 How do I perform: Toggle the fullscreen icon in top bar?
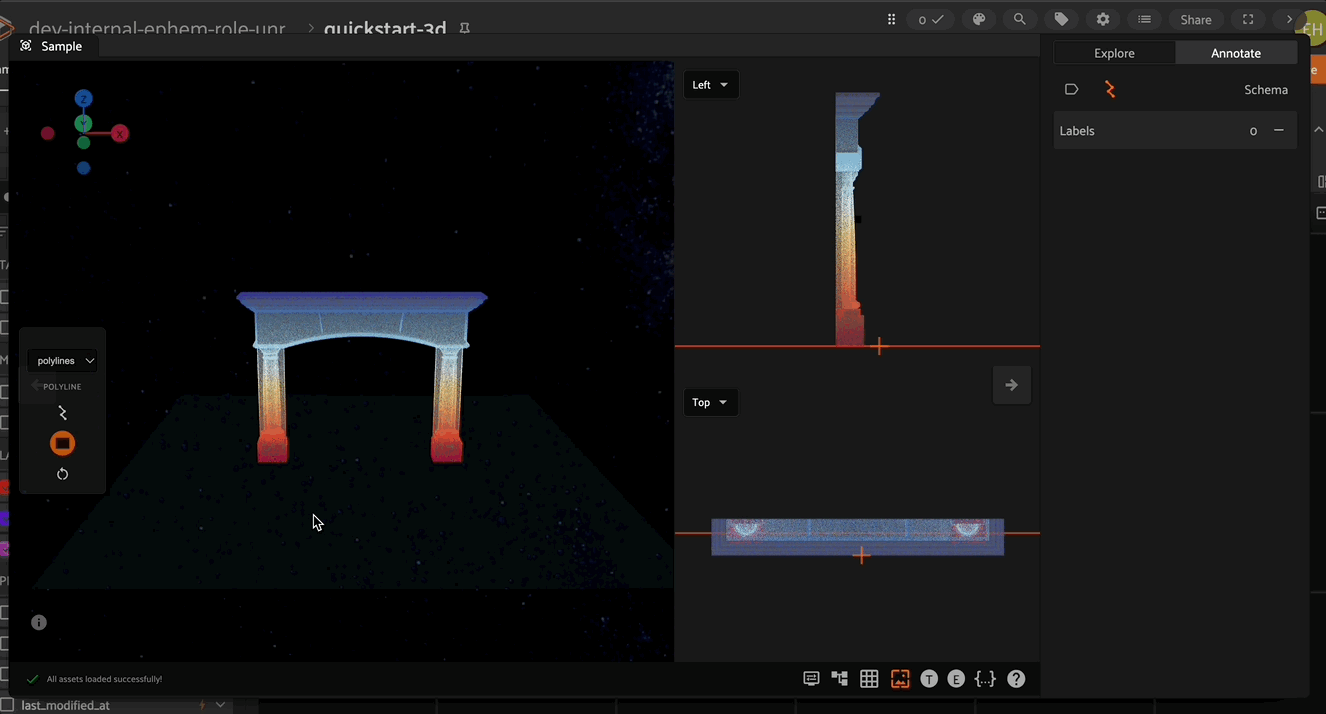coord(1248,19)
